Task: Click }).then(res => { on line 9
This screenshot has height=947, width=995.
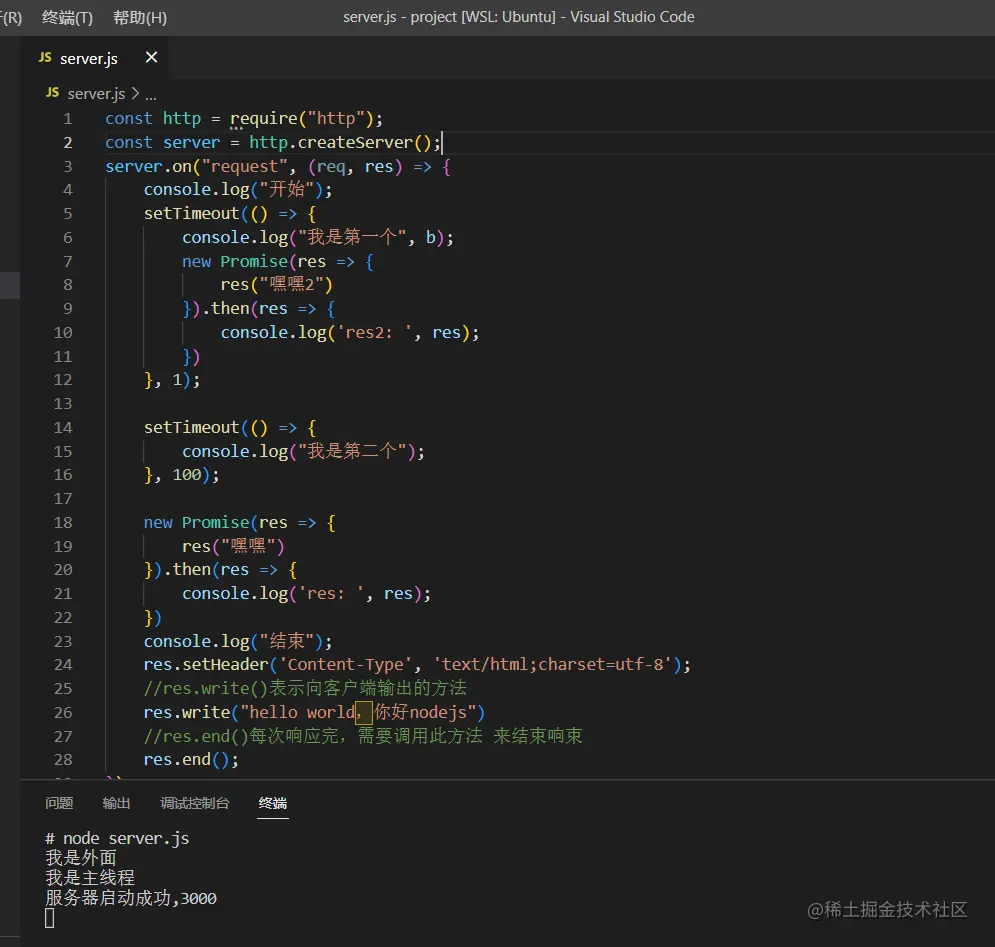Action: click(x=259, y=309)
